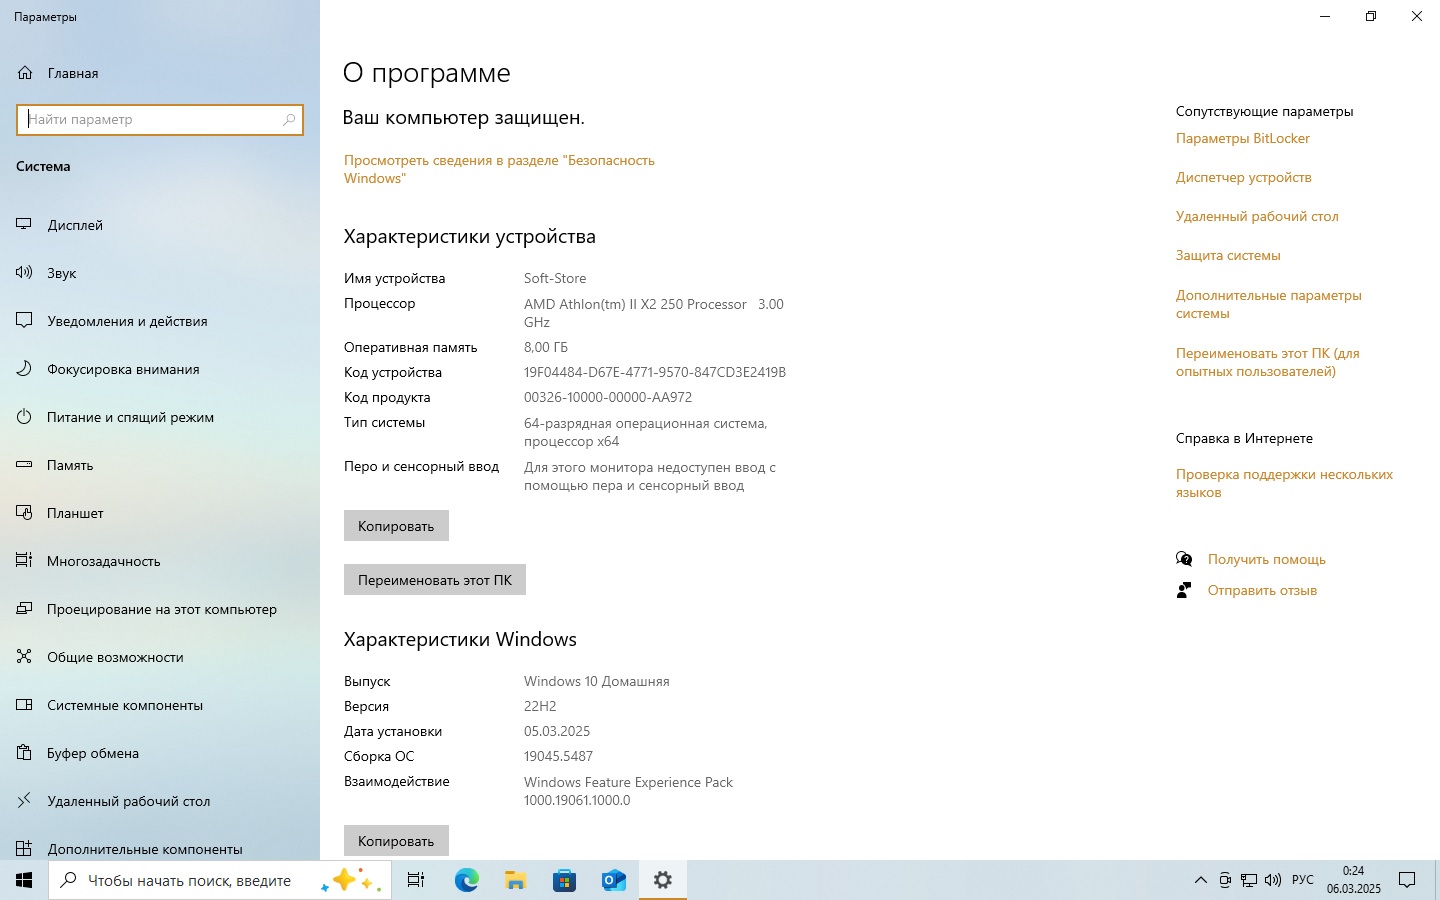Open Просмотреть сведения в разделе Безопасность Windows

(x=499, y=169)
